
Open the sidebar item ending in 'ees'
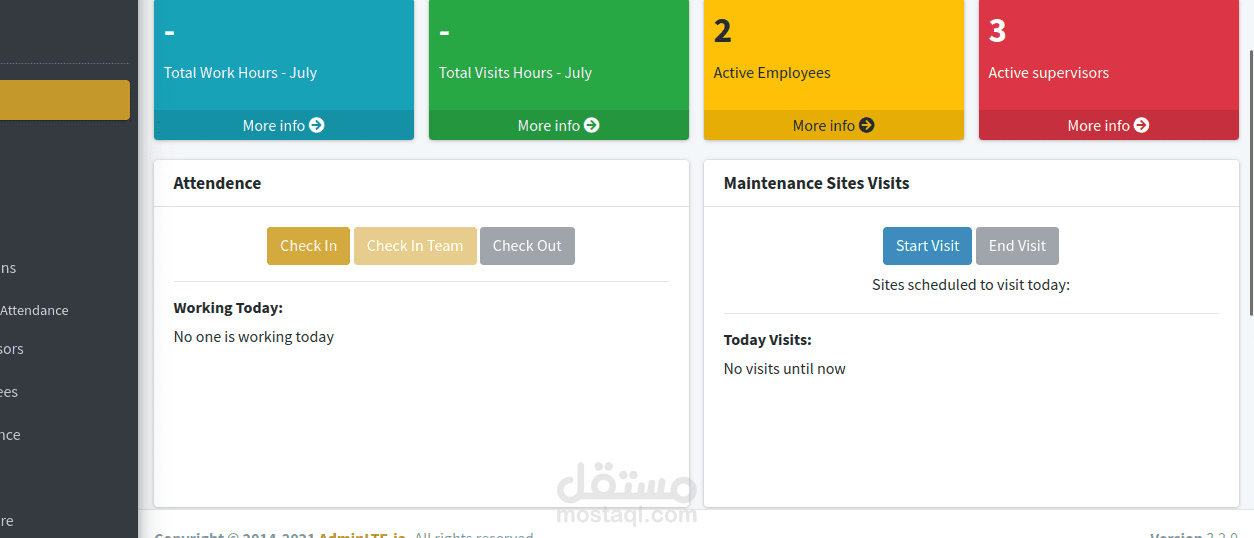[9, 392]
